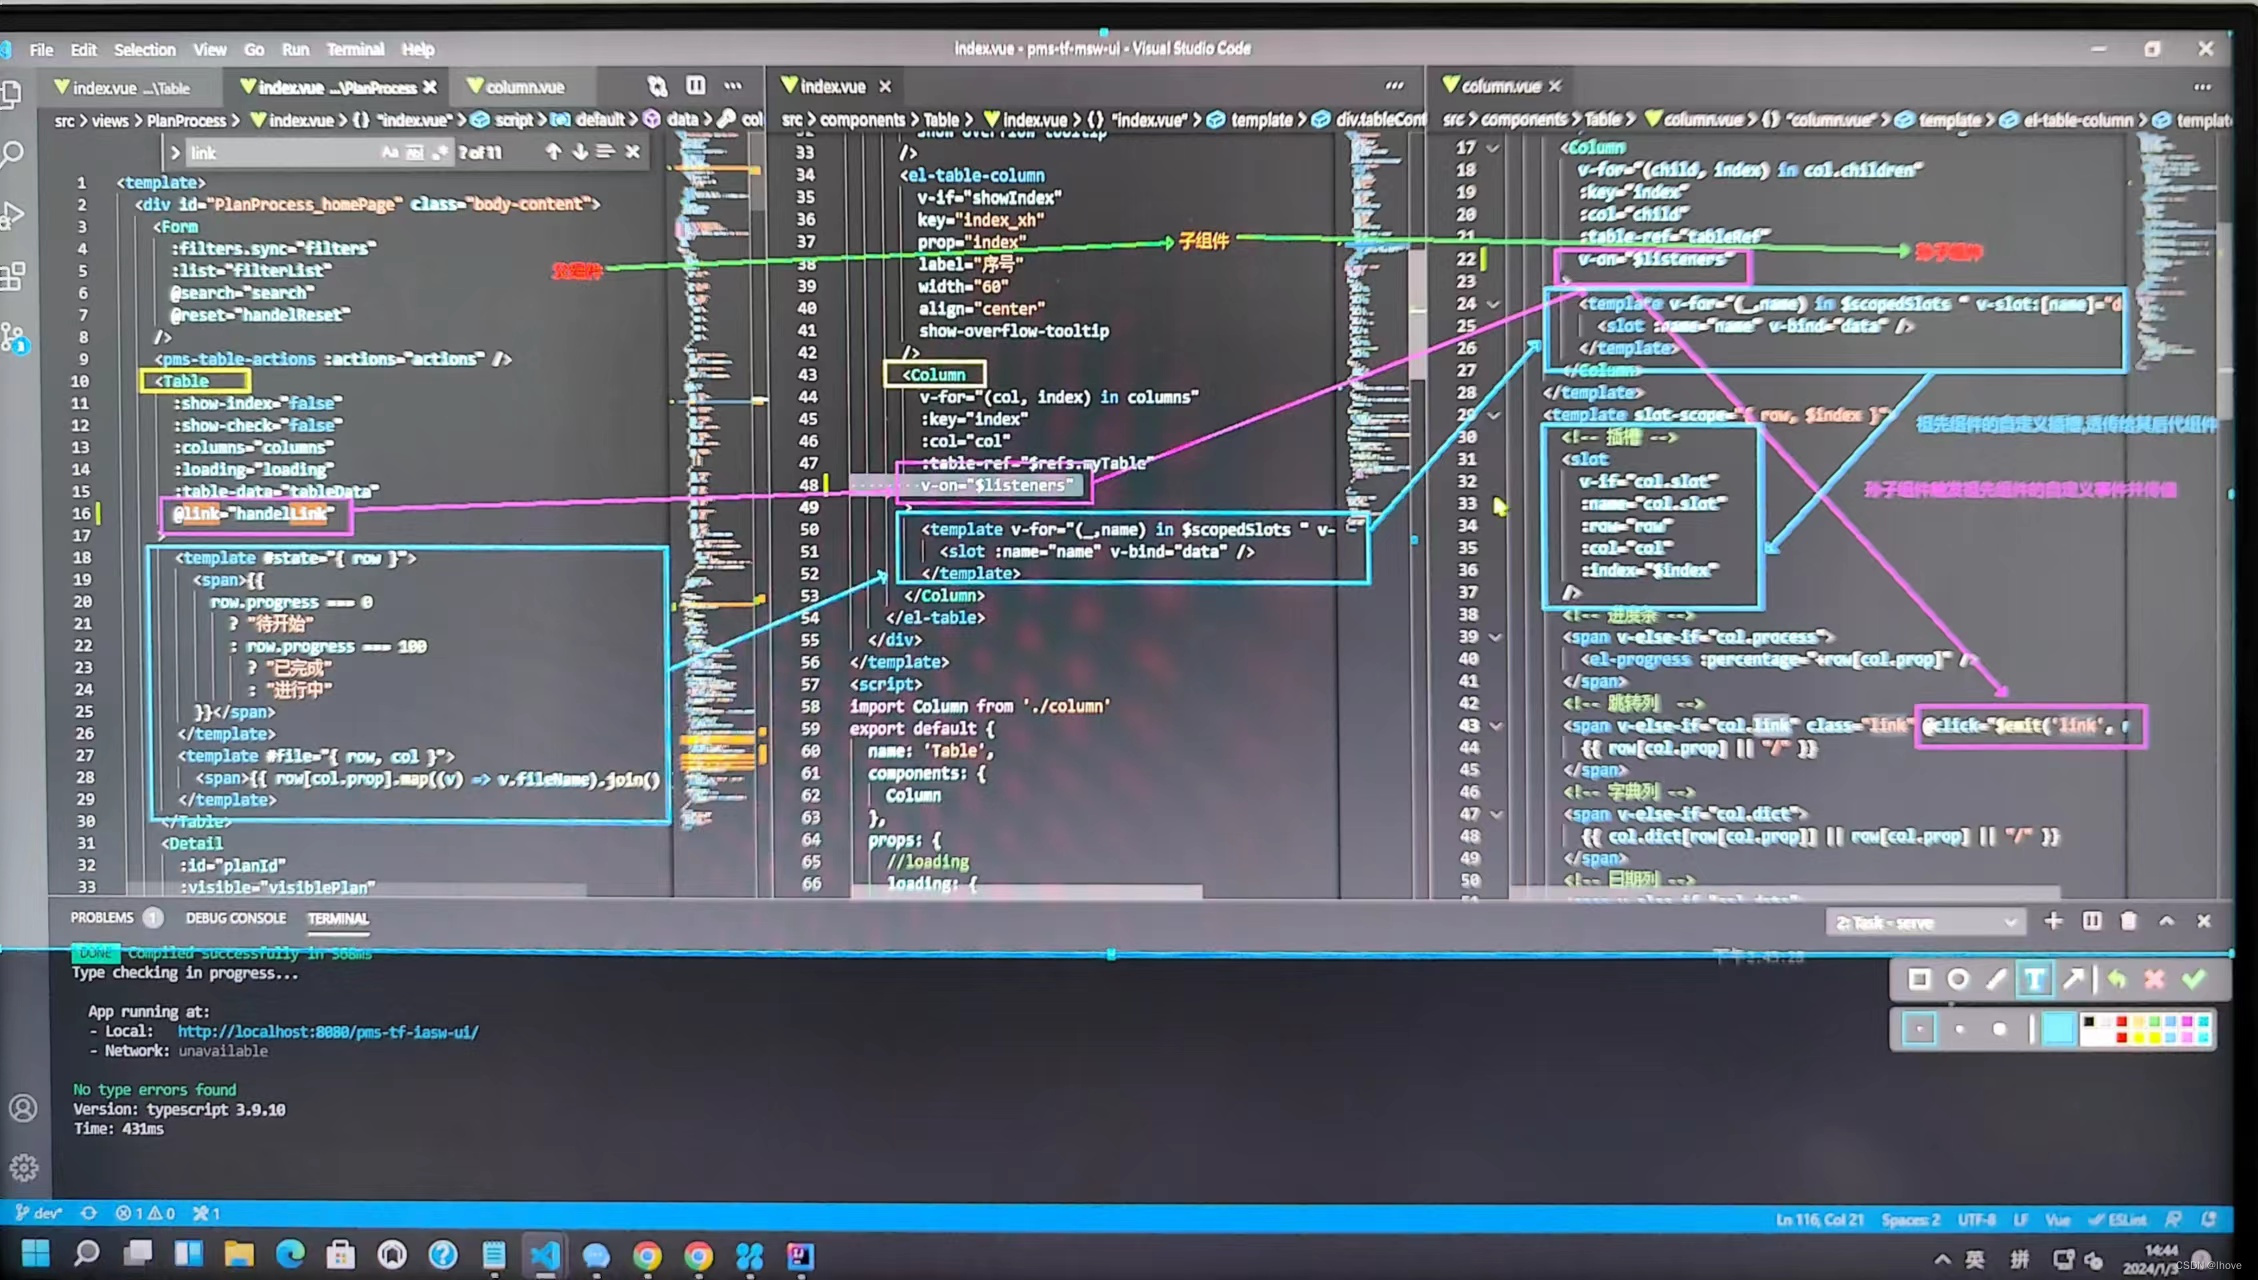Open the Terminal menu
The height and width of the screenshot is (1280, 2258).
(355, 49)
